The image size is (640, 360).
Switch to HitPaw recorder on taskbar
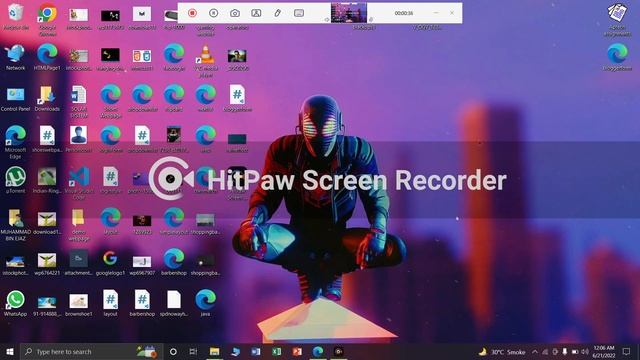(x=339, y=351)
